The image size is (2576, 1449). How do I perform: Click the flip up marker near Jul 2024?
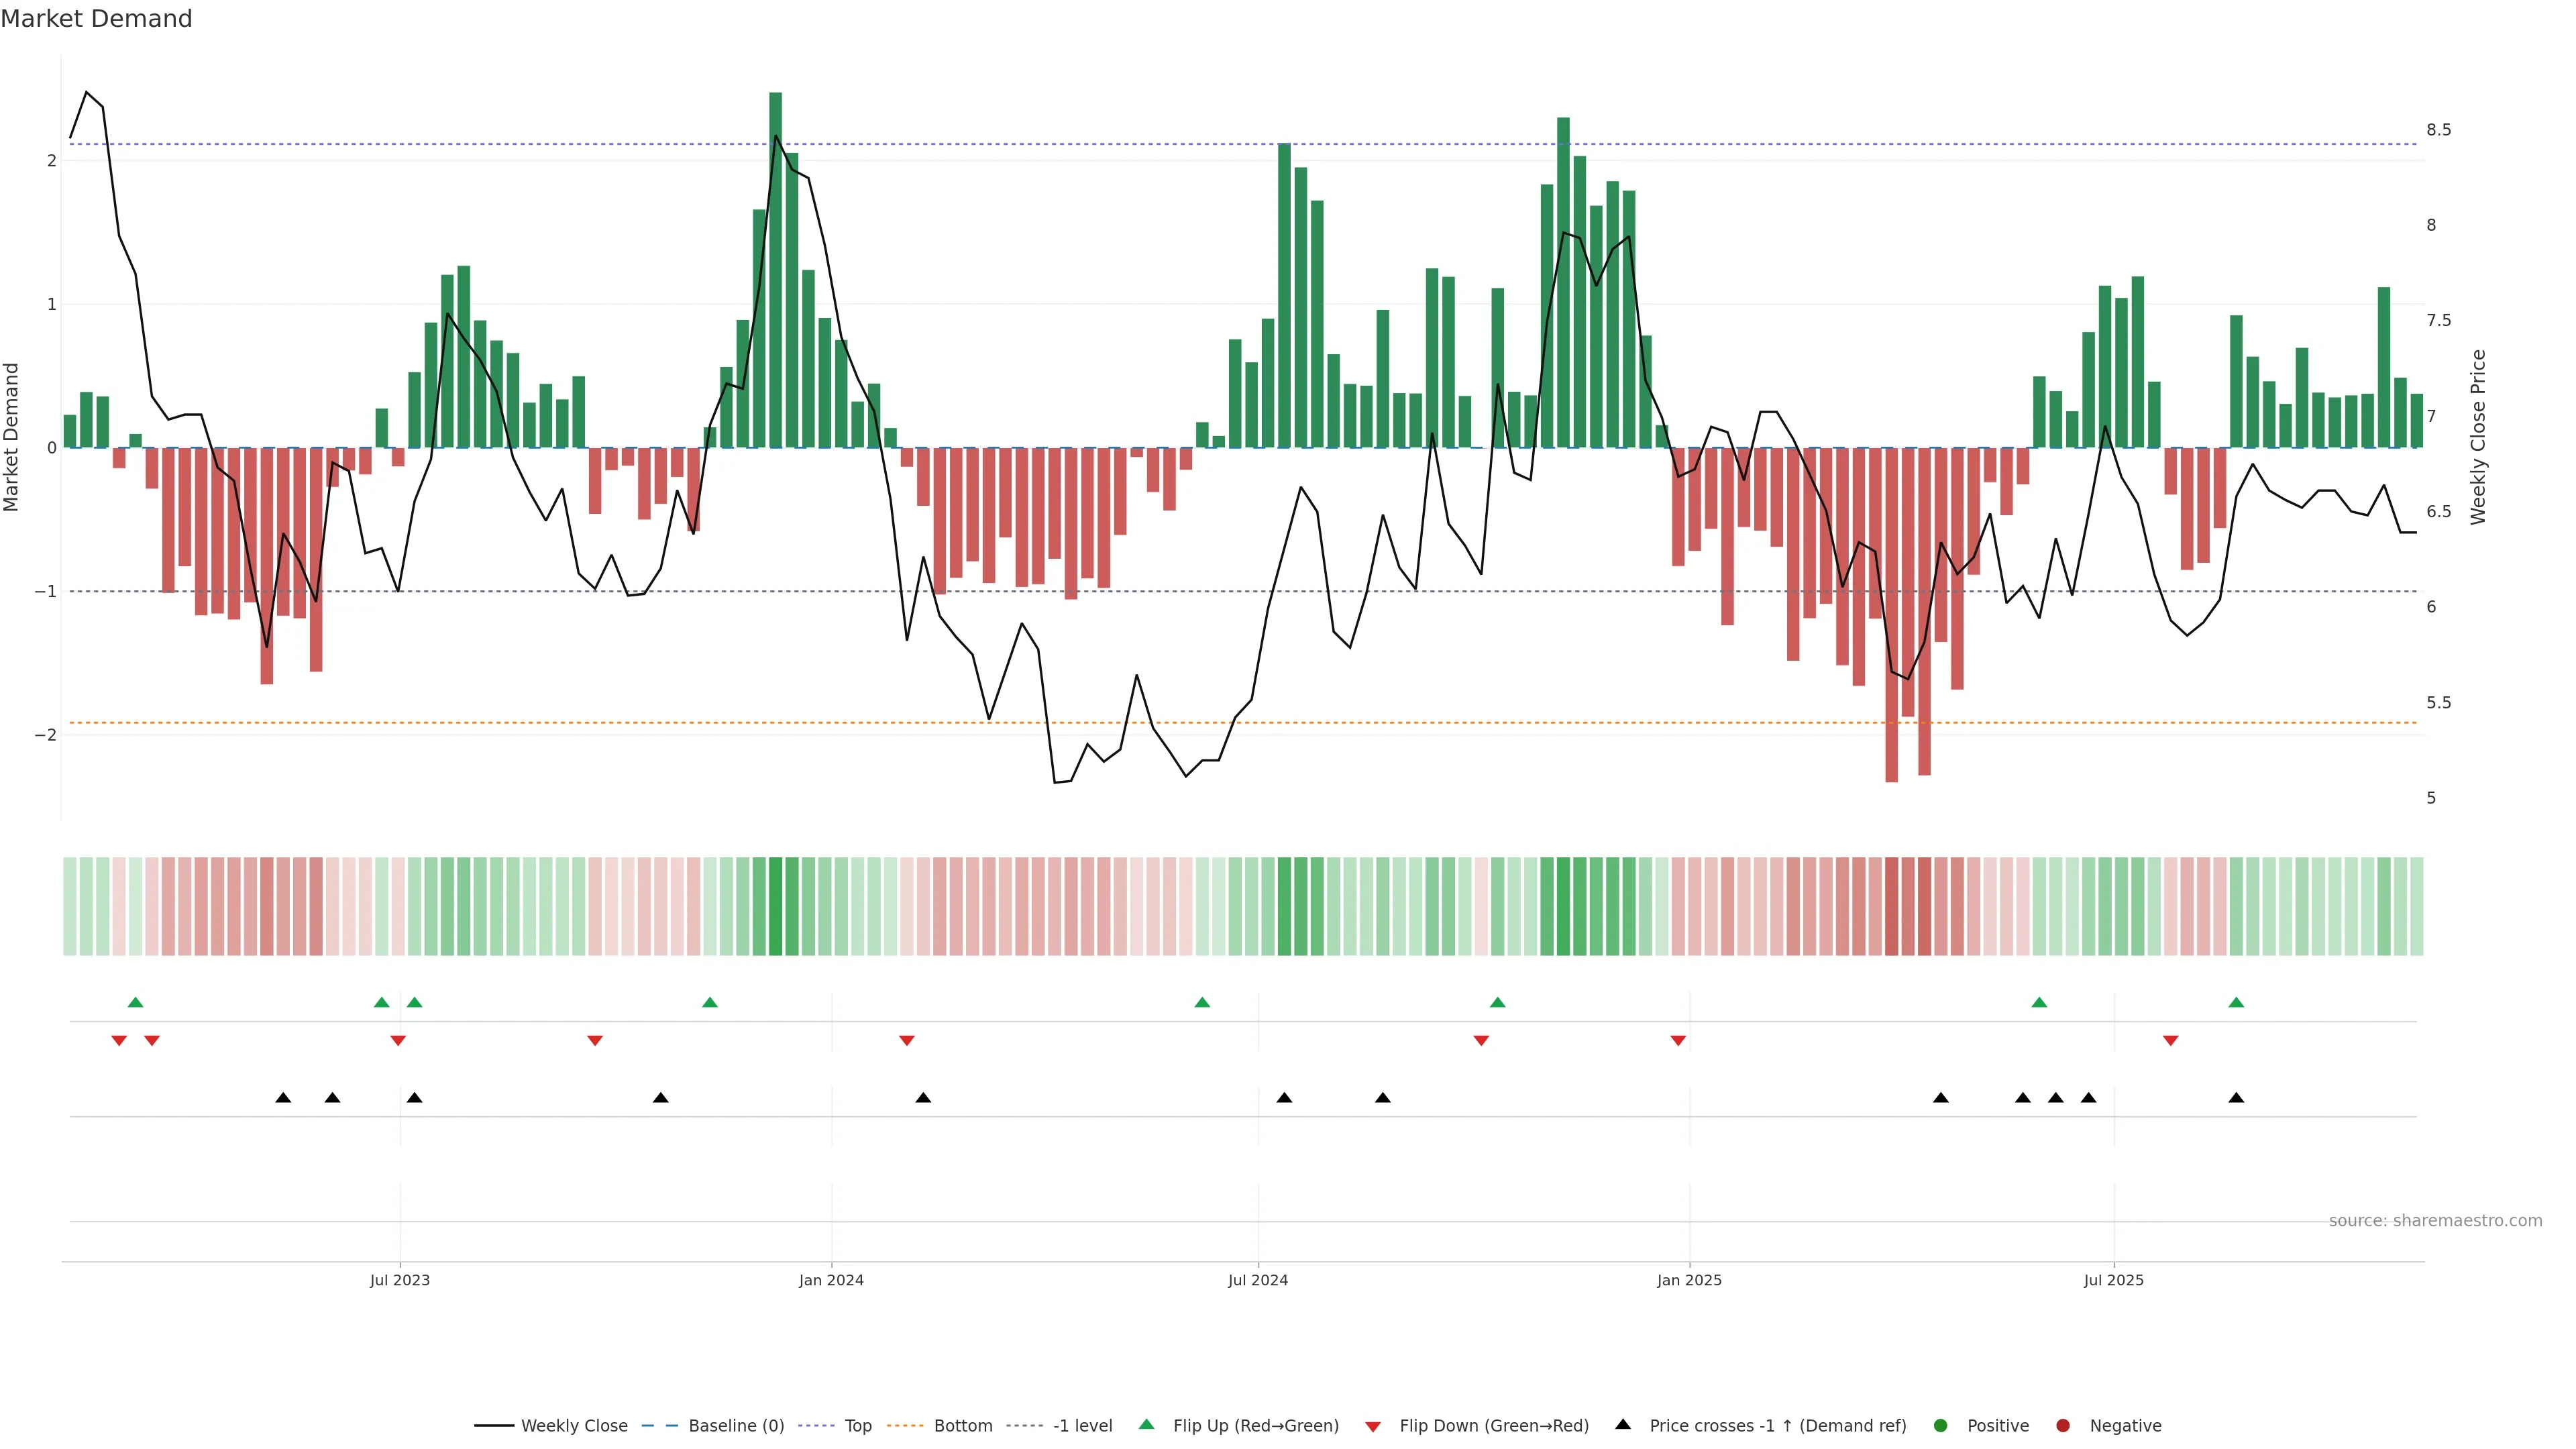pos(1202,1002)
